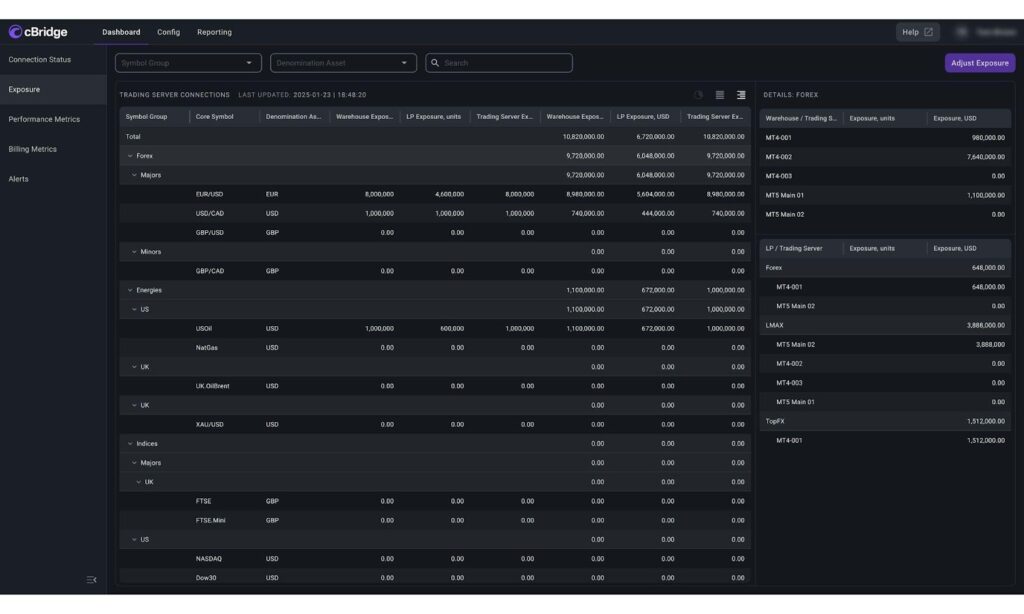This screenshot has width=1024, height=614.
Task: Open the Symbol Group dropdown
Action: pyautogui.click(x=188, y=63)
